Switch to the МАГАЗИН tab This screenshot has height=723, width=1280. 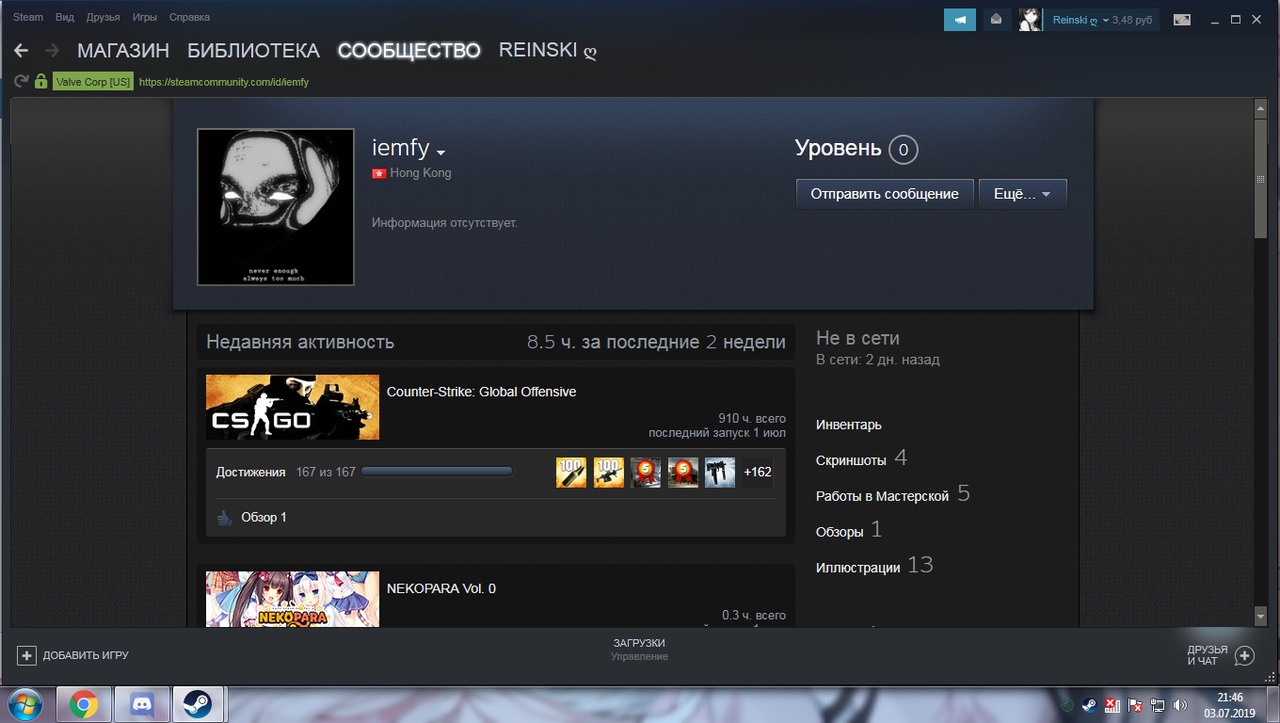[123, 50]
